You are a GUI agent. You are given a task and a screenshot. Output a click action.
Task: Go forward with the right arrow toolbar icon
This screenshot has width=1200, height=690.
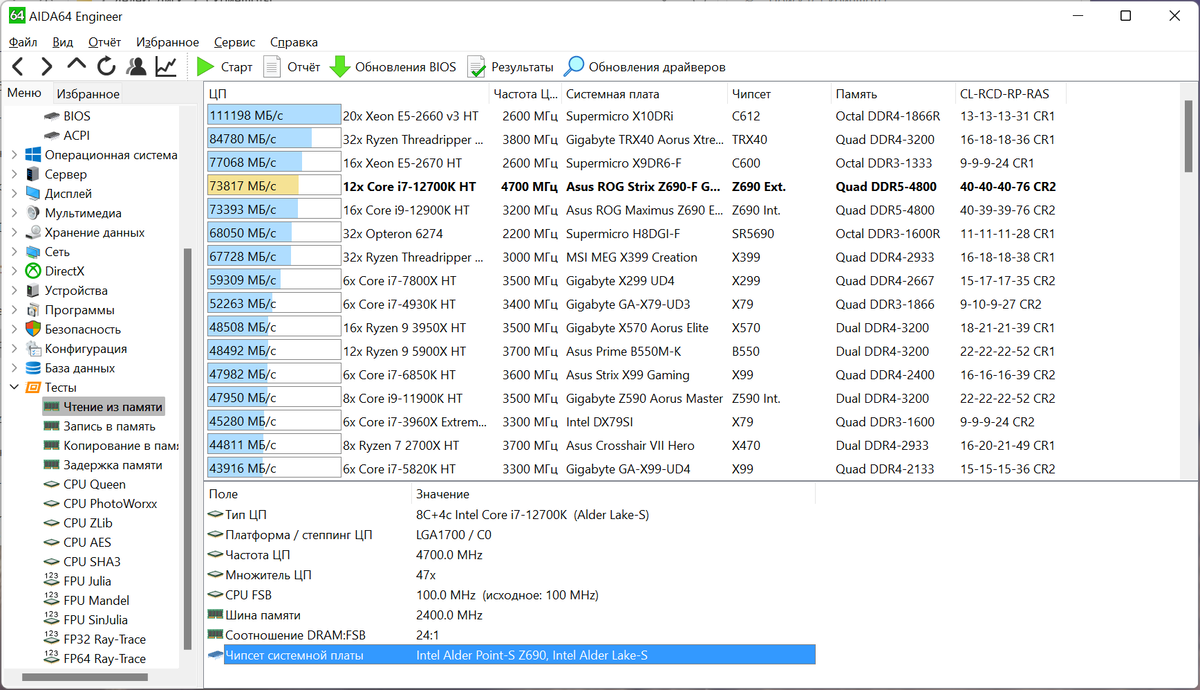tap(47, 67)
